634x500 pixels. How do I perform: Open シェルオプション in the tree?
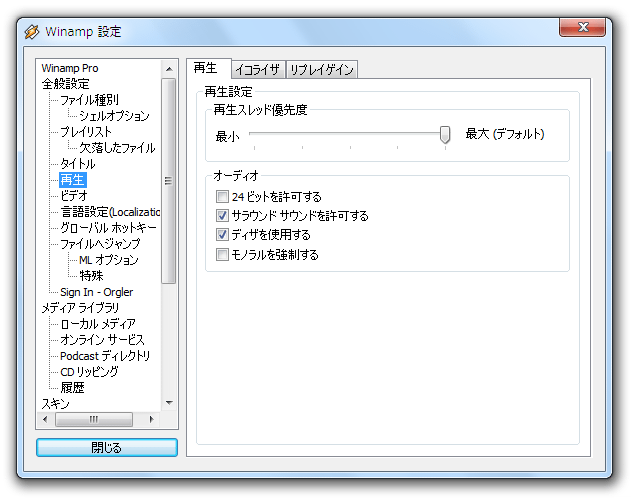point(114,116)
